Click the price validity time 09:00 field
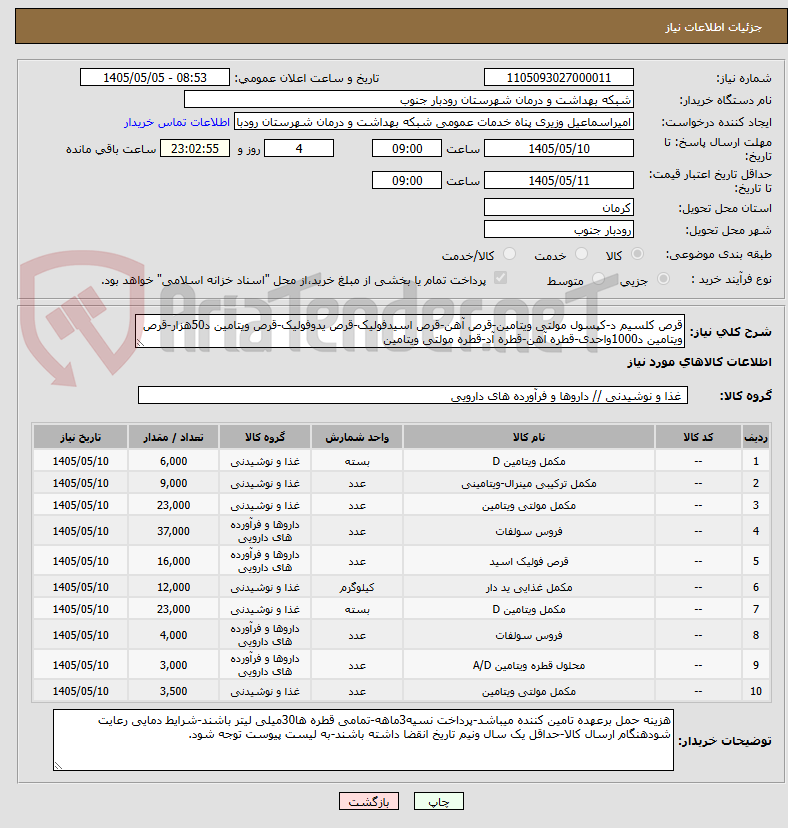This screenshot has width=788, height=828. pyautogui.click(x=407, y=181)
